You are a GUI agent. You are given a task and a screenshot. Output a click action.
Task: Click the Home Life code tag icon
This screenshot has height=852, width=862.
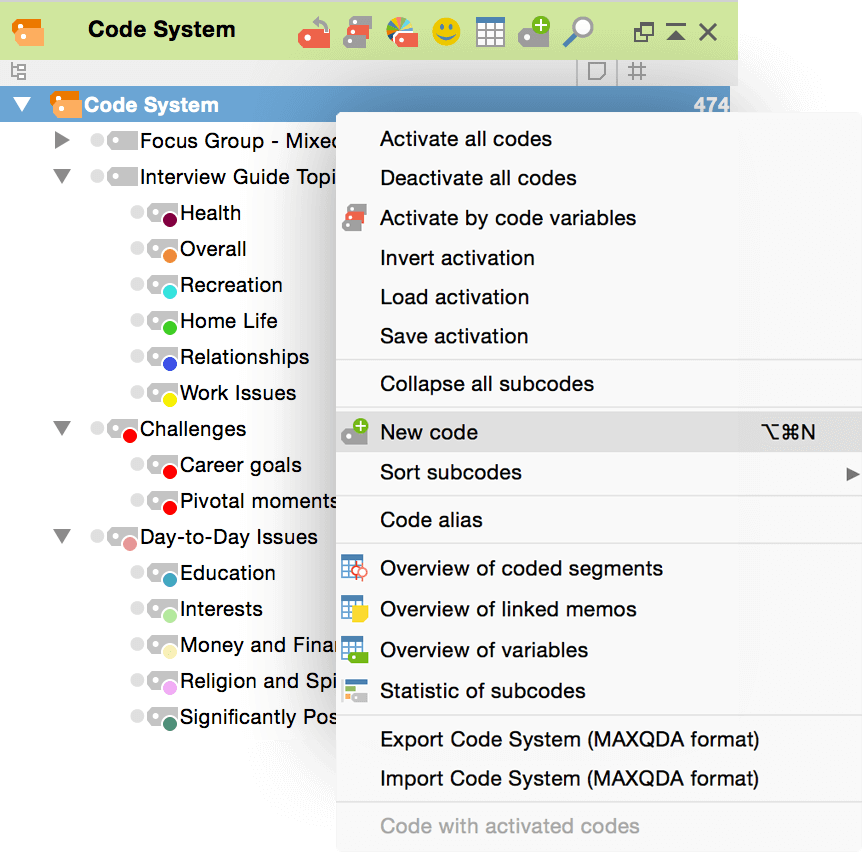tap(163, 322)
